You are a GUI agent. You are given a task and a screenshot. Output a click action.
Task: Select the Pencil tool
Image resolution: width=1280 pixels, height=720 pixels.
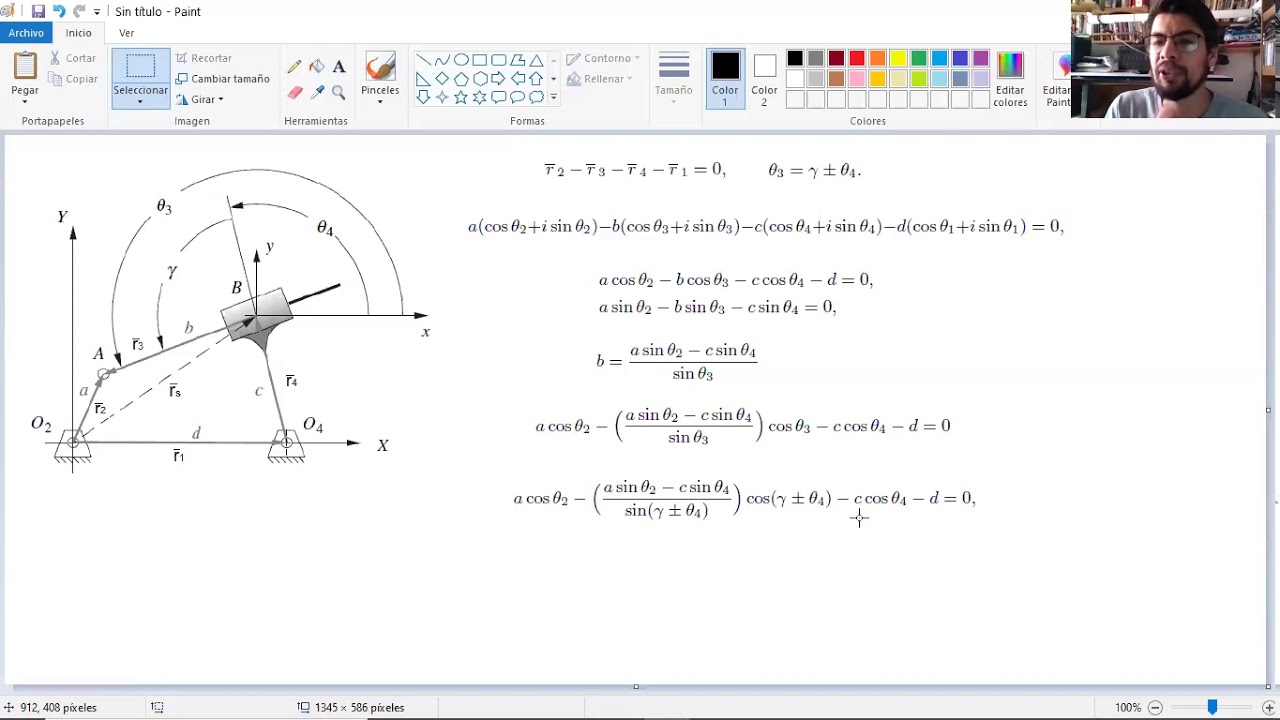coord(294,67)
